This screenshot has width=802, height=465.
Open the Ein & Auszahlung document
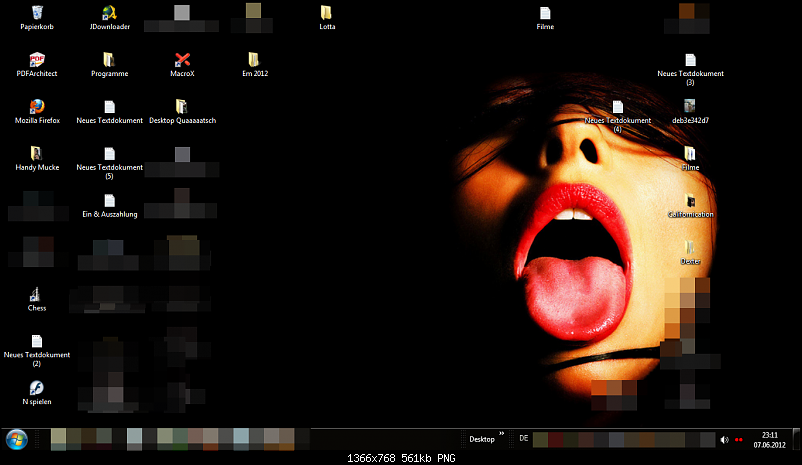tap(109, 200)
